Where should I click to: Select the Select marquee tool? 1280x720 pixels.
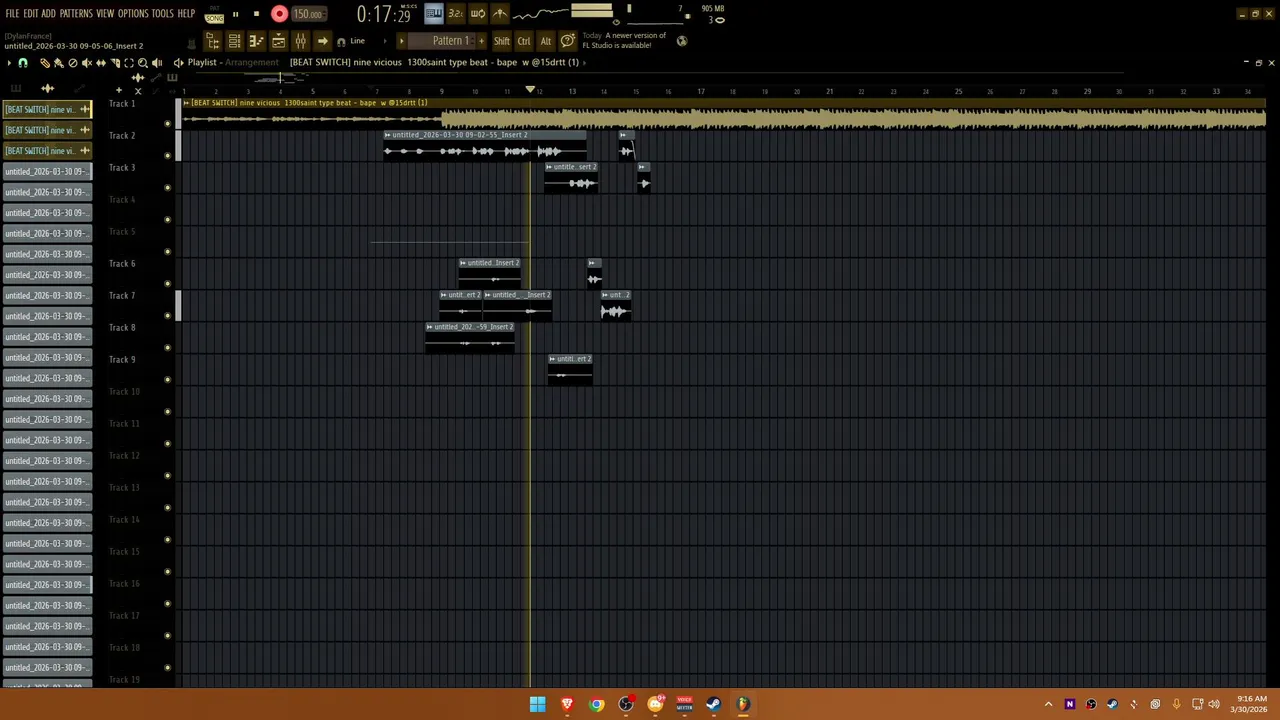pos(129,63)
